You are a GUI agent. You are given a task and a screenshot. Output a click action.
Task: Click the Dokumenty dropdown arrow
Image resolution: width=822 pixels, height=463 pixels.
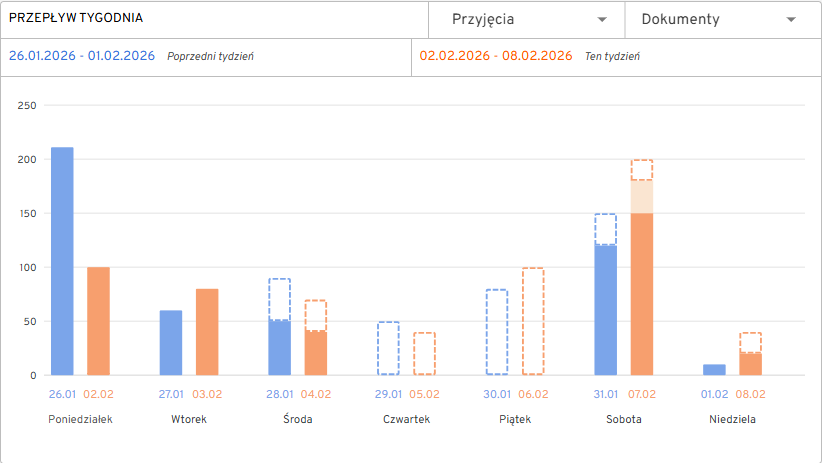pos(791,20)
